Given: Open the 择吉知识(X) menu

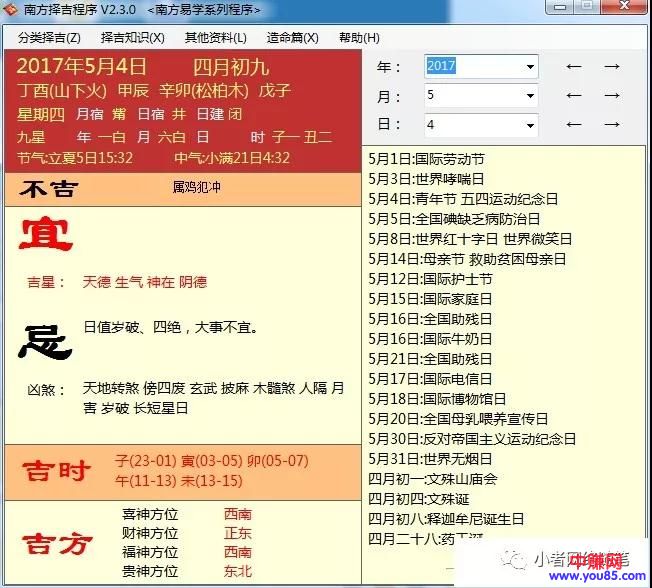Looking at the screenshot, I should tap(132, 38).
